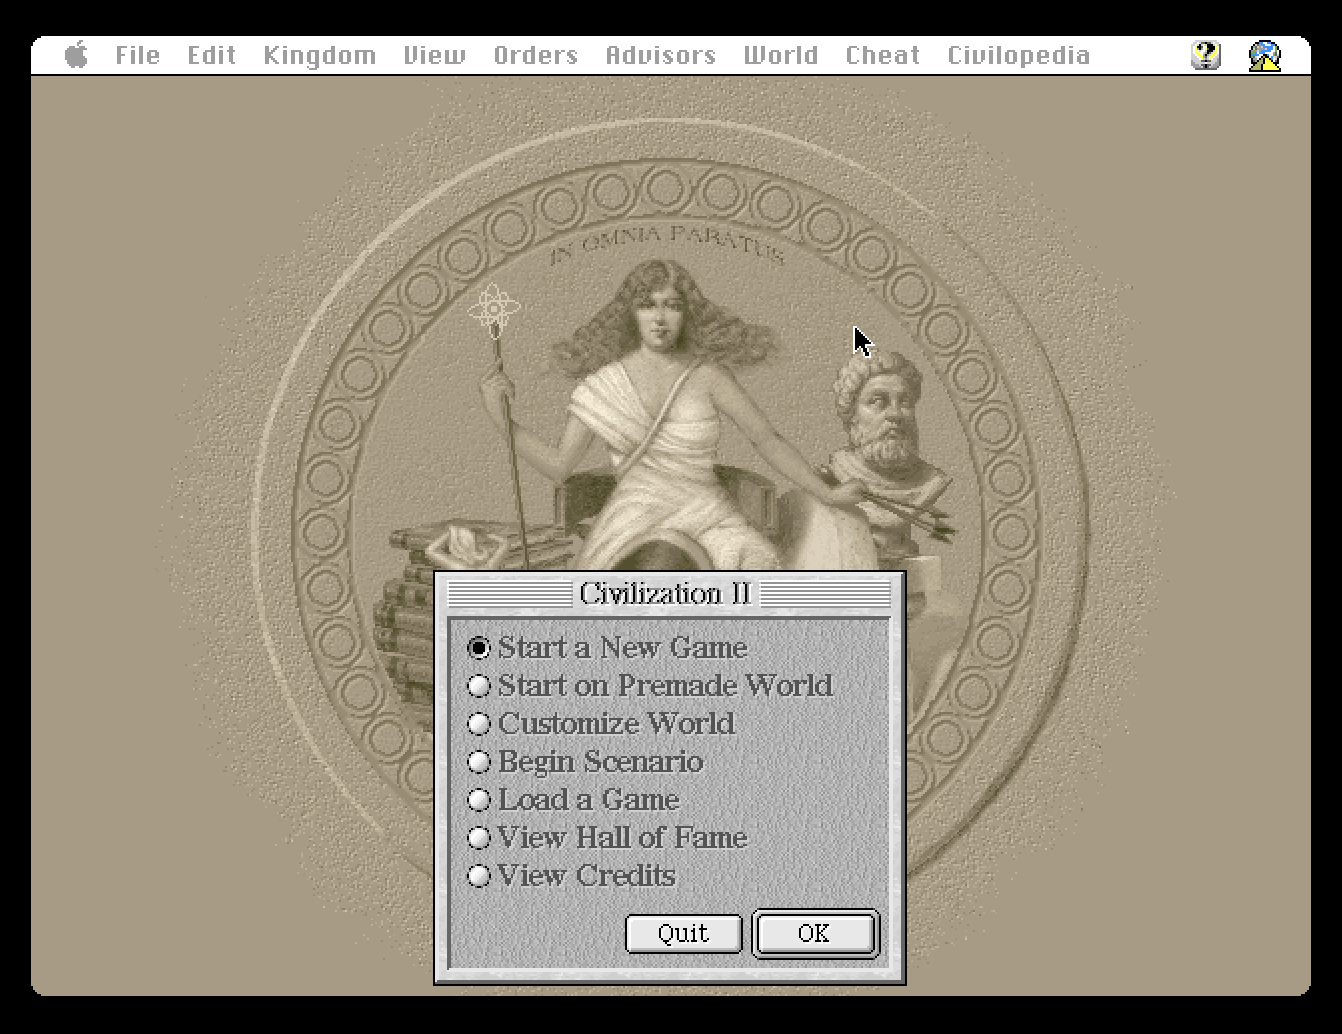Open the Apple menu
This screenshot has width=1342, height=1034.
pos(76,55)
